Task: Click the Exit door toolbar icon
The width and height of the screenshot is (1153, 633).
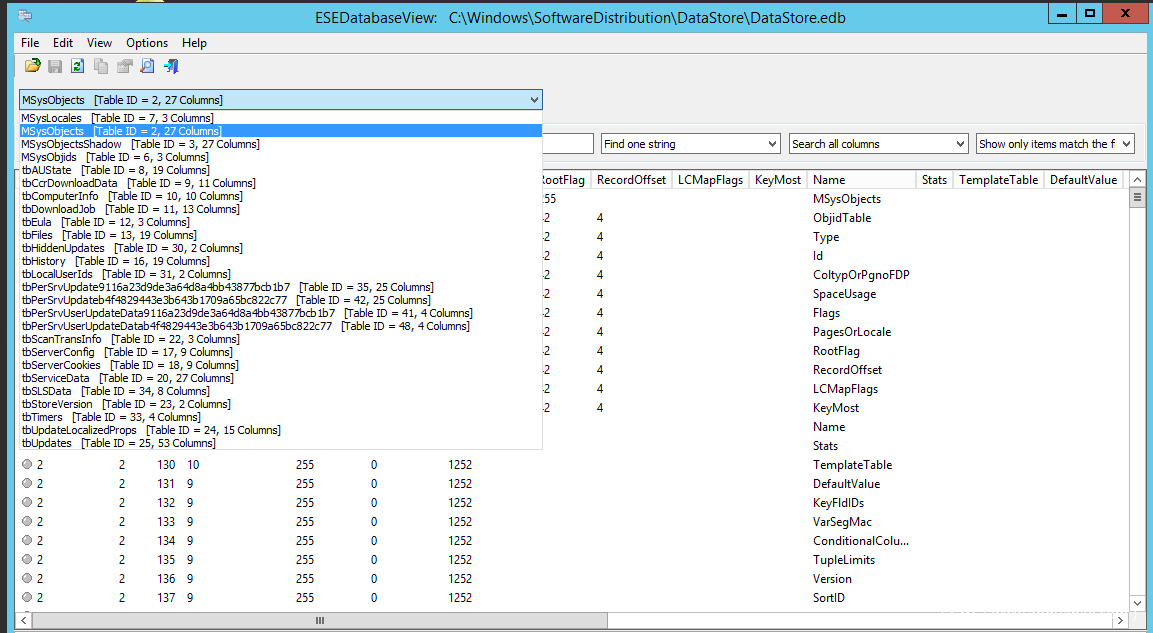Action: click(x=171, y=66)
